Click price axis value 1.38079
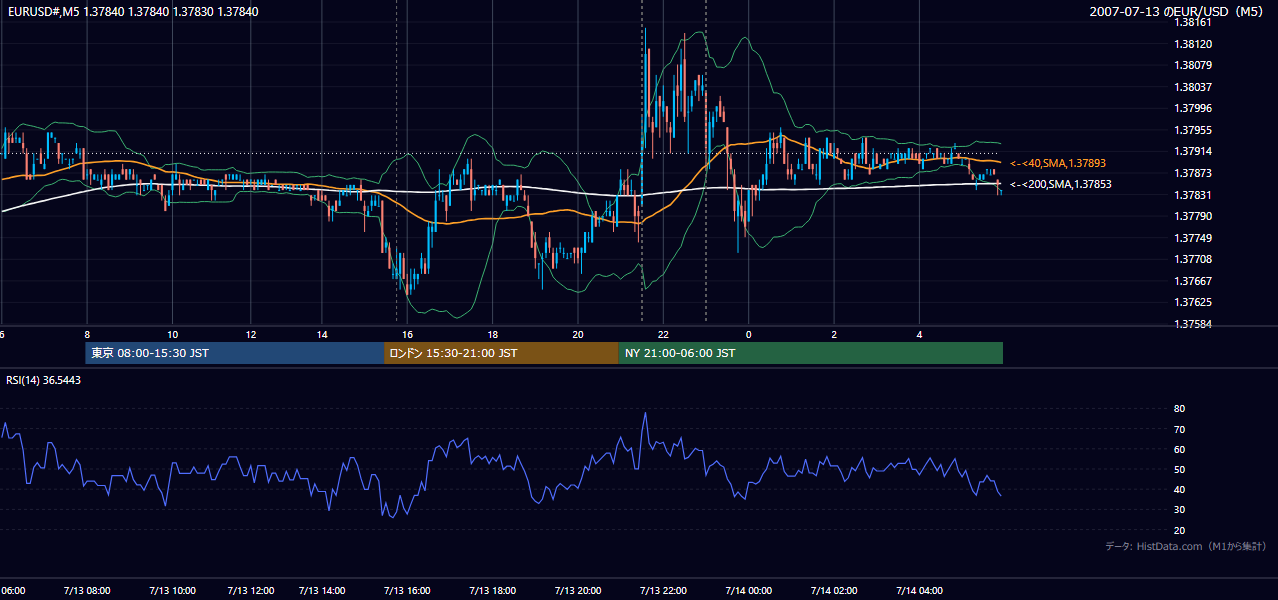 point(1193,65)
